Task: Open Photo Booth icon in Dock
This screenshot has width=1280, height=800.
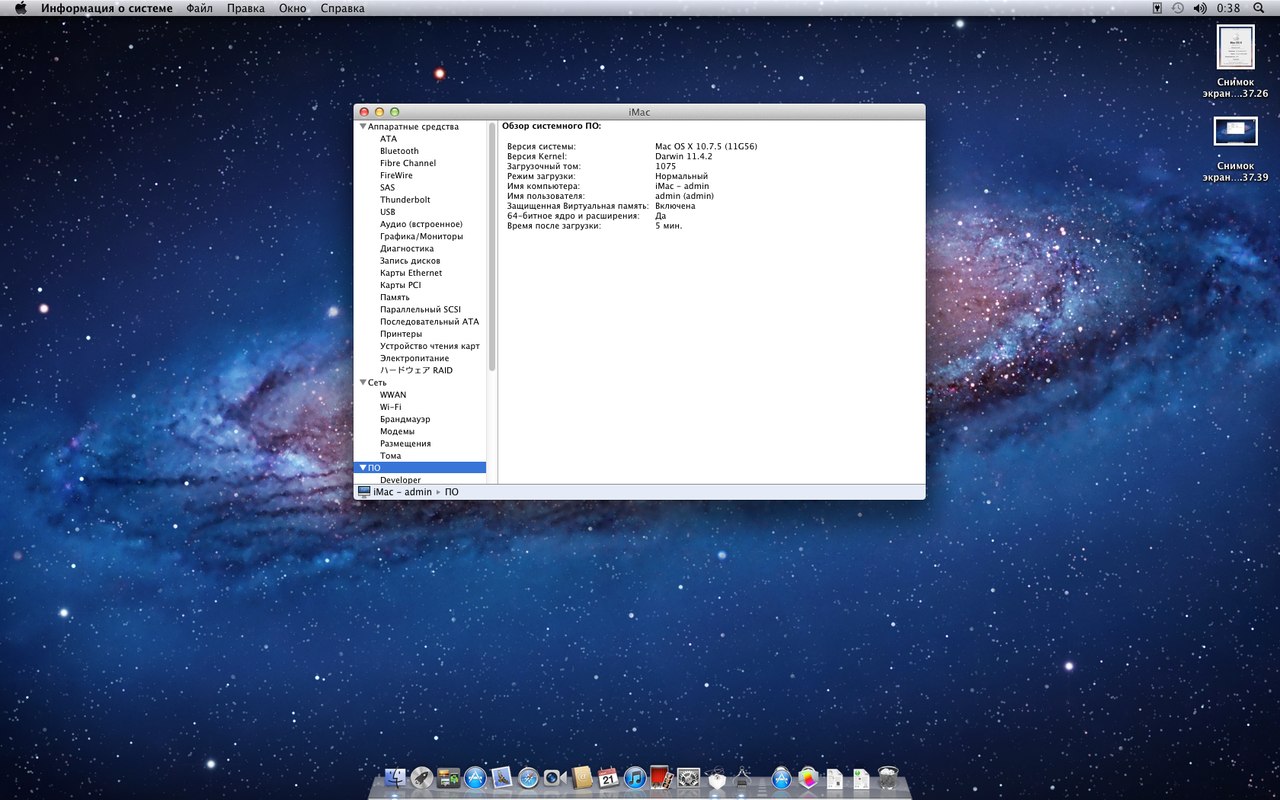Action: tap(661, 778)
